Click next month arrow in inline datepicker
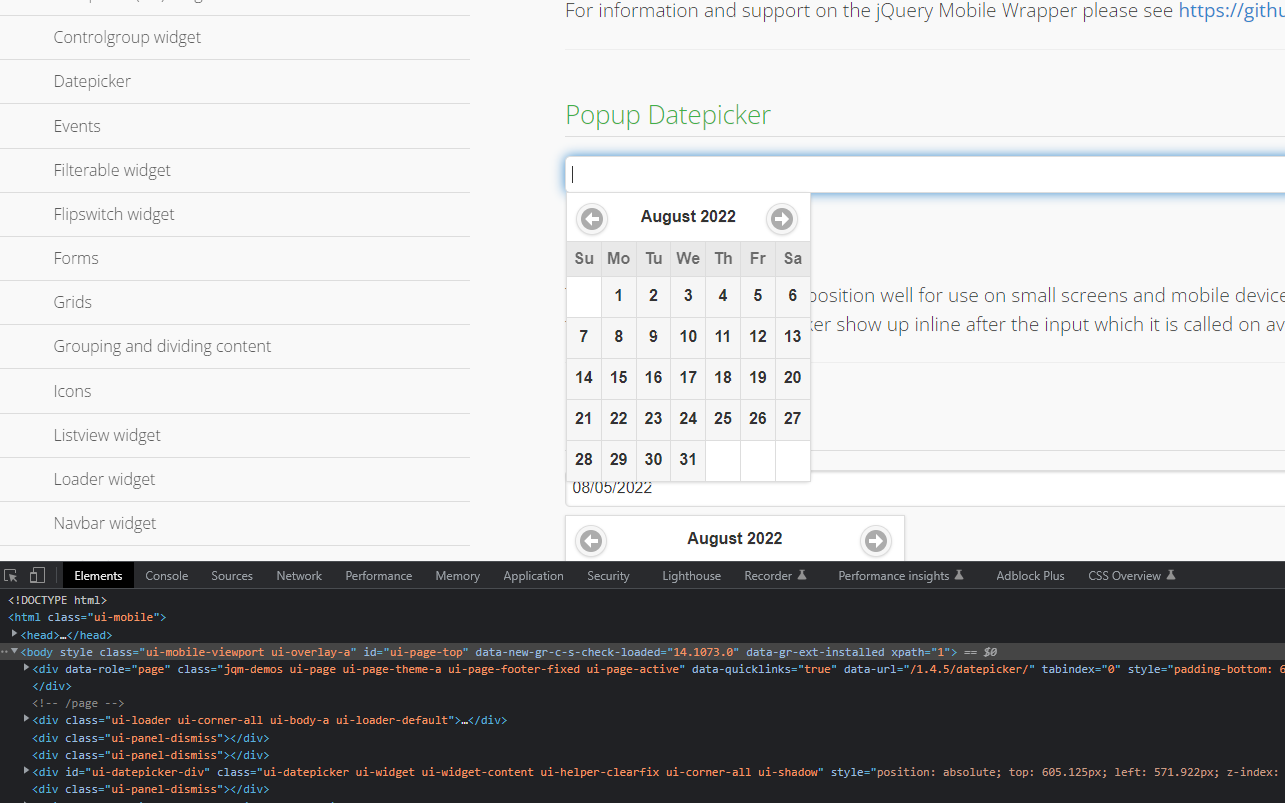The image size is (1285, 803). (876, 540)
